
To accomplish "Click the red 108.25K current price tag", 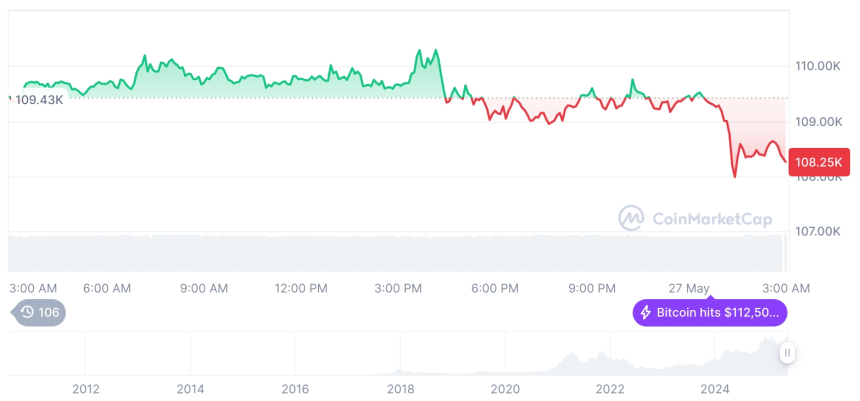I will pos(817,161).
